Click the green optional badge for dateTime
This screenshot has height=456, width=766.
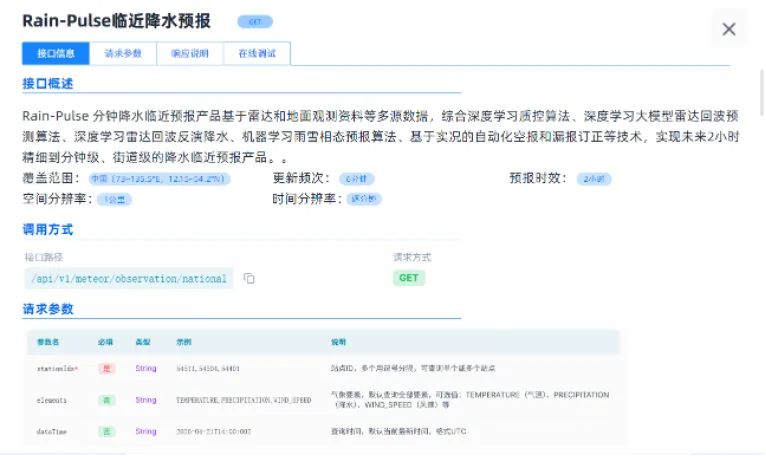[x=106, y=432]
